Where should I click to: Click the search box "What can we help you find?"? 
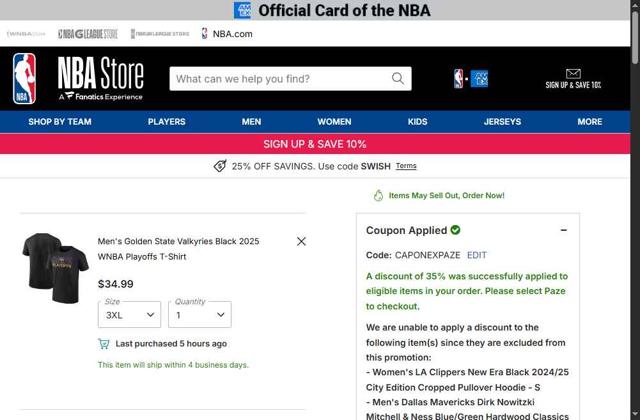[x=290, y=79]
